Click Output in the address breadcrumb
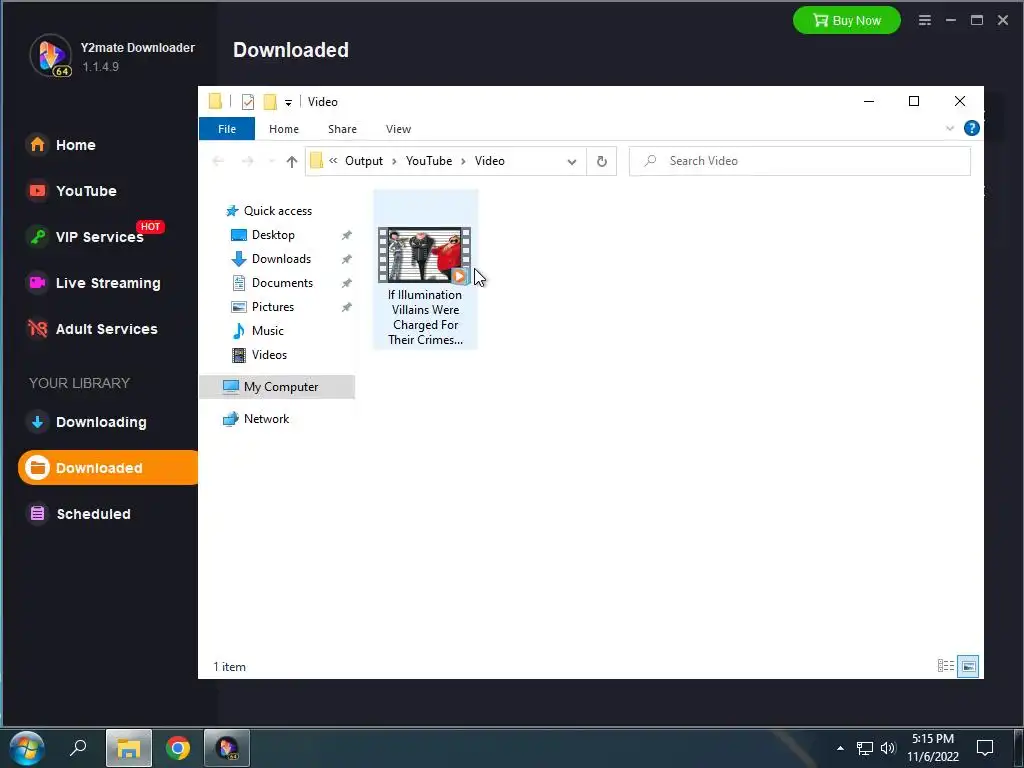The width and height of the screenshot is (1024, 768). (x=364, y=161)
